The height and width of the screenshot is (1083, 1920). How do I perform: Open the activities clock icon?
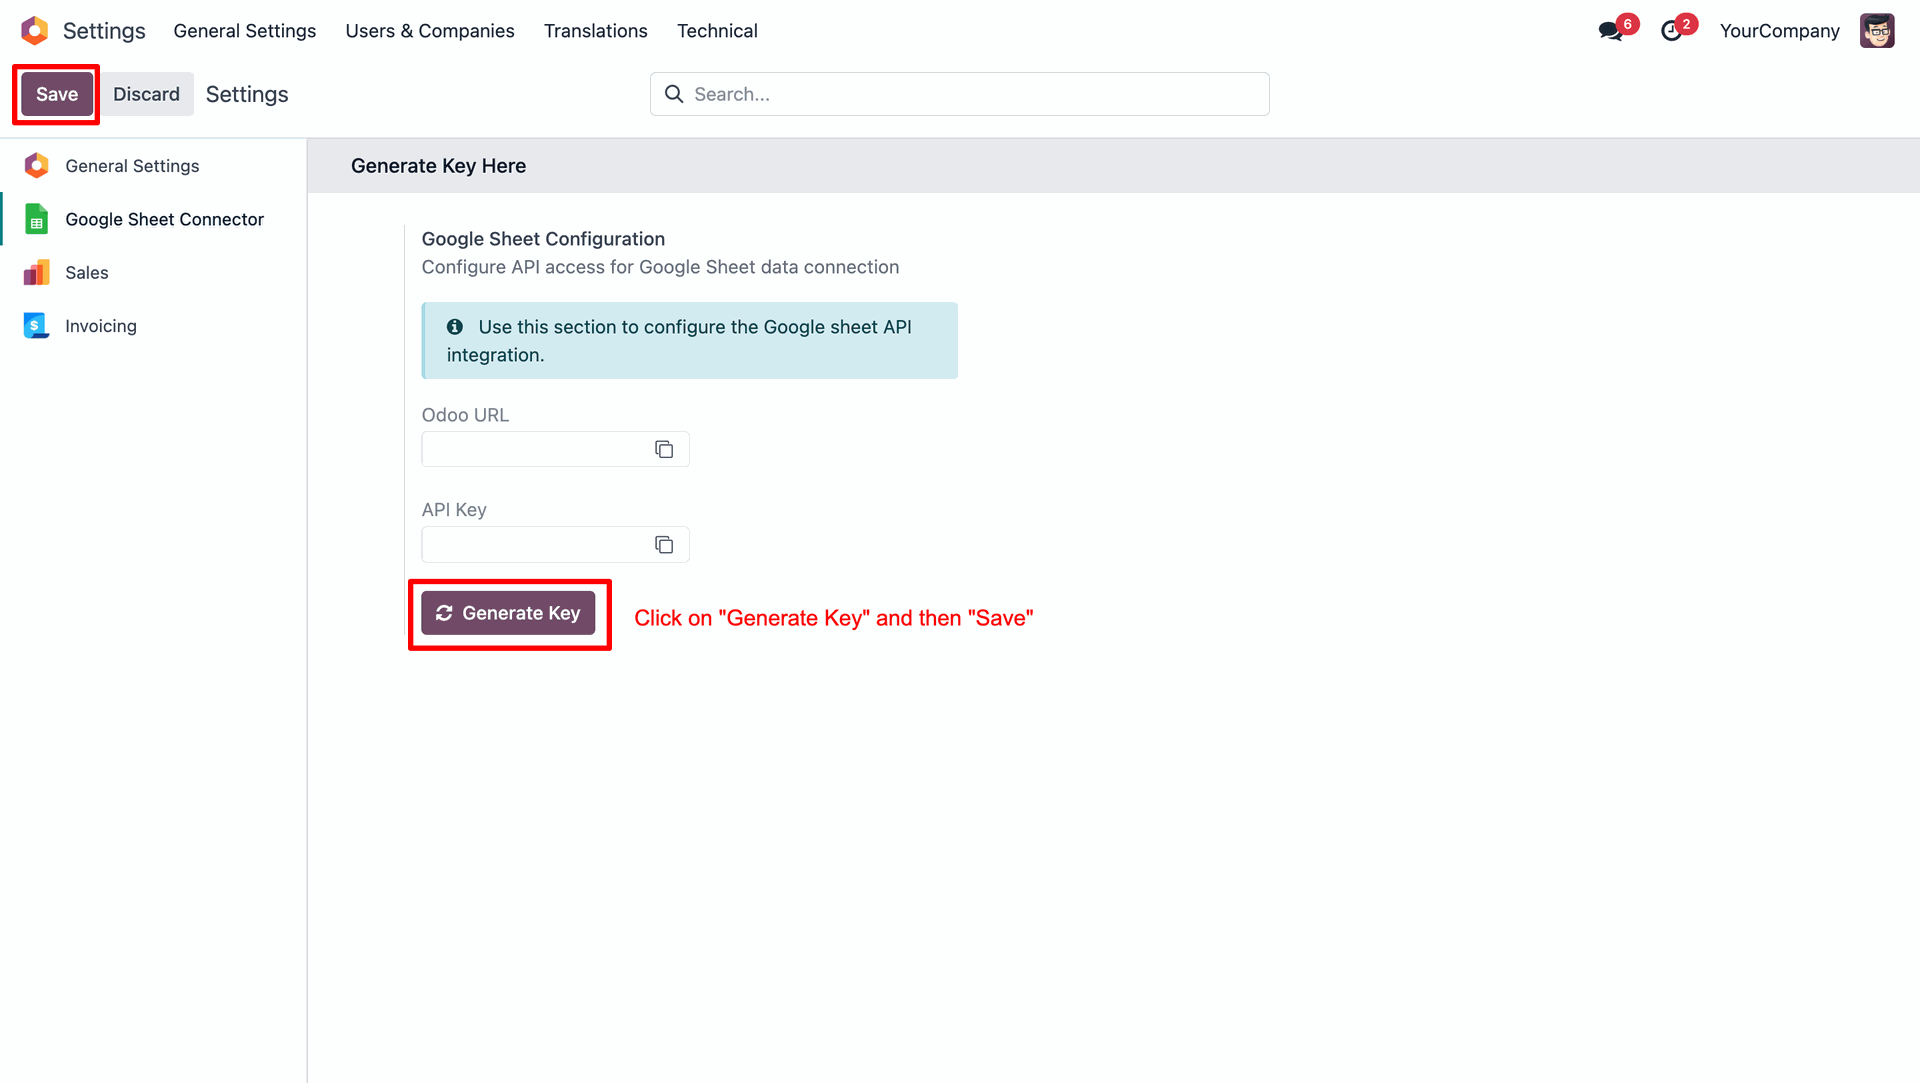(1671, 31)
